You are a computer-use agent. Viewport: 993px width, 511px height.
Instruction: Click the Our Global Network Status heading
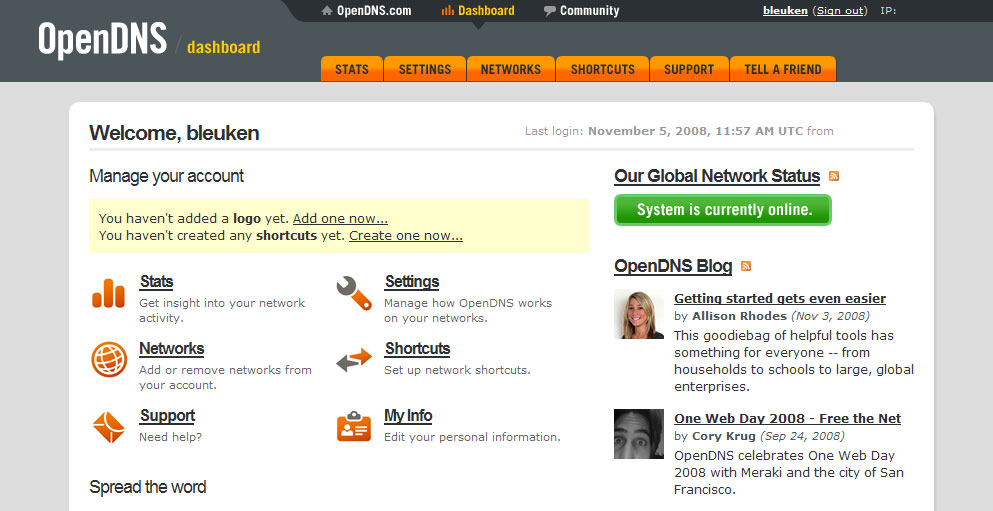coord(717,176)
